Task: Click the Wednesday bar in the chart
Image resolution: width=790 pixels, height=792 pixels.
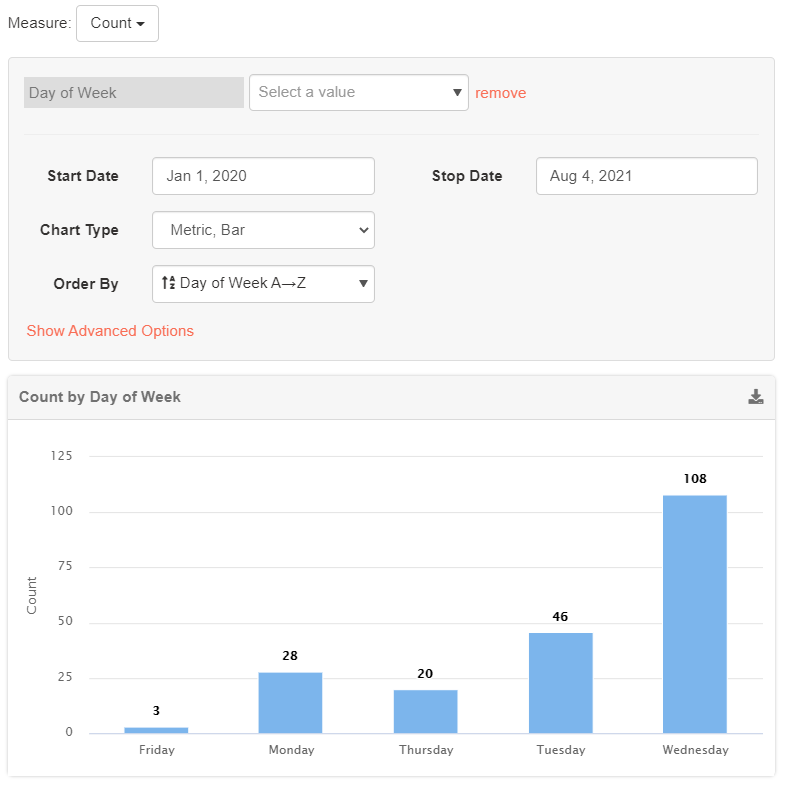Action: [x=695, y=614]
